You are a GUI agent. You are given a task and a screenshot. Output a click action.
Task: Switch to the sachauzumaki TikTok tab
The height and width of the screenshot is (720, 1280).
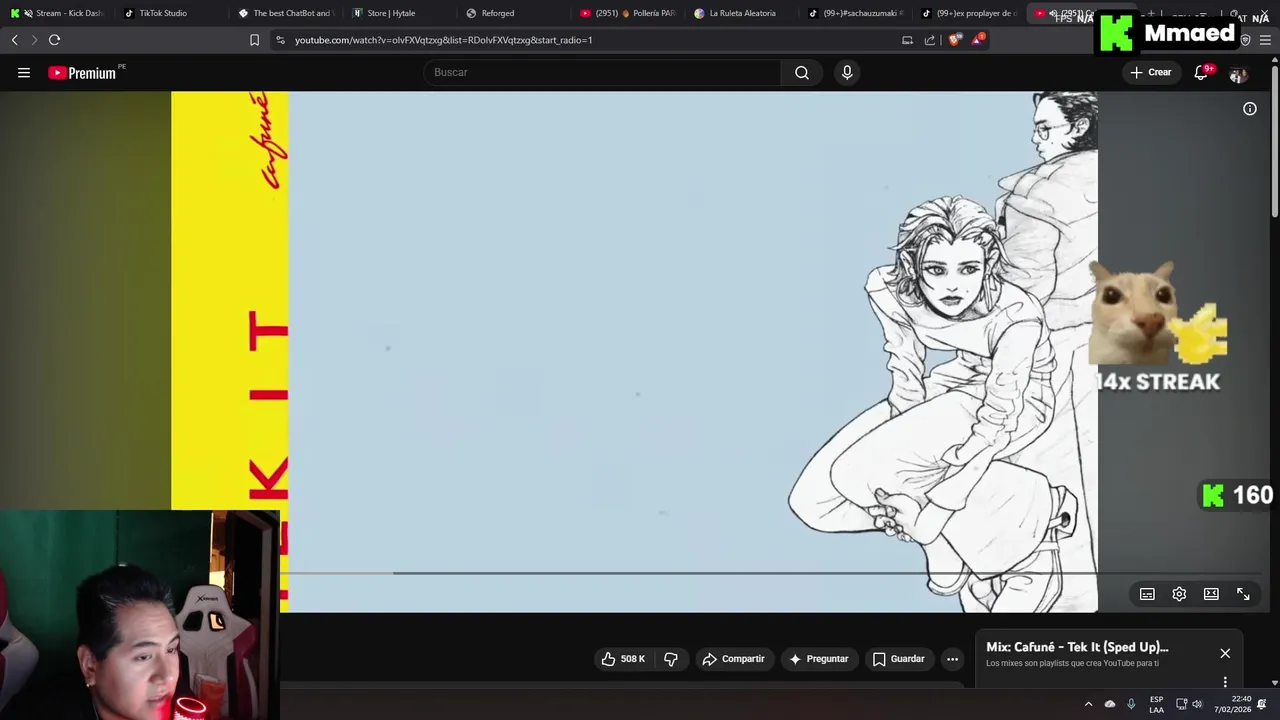(856, 13)
